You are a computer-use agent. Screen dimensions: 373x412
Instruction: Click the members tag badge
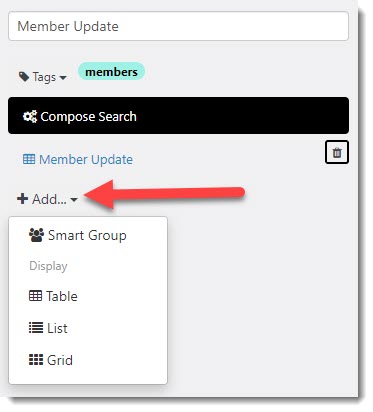click(x=111, y=71)
